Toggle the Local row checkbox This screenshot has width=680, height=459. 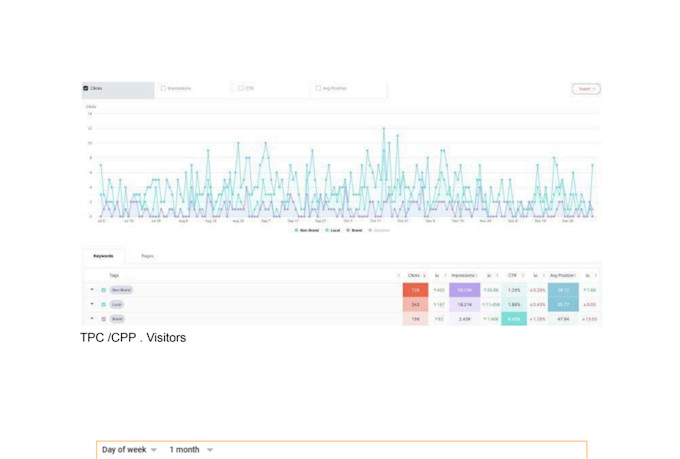[x=104, y=305]
